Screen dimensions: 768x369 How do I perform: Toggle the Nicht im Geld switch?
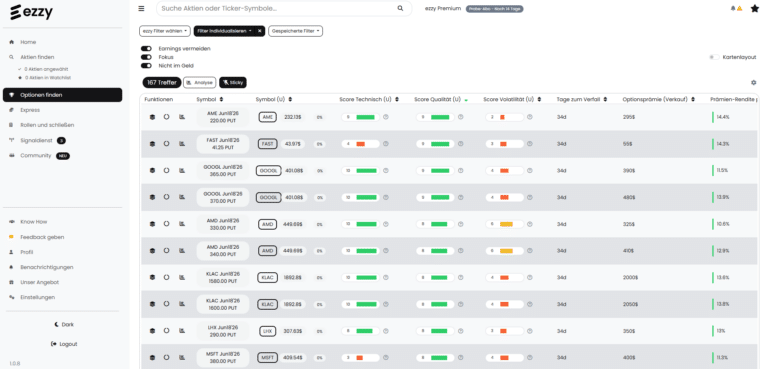coord(146,66)
